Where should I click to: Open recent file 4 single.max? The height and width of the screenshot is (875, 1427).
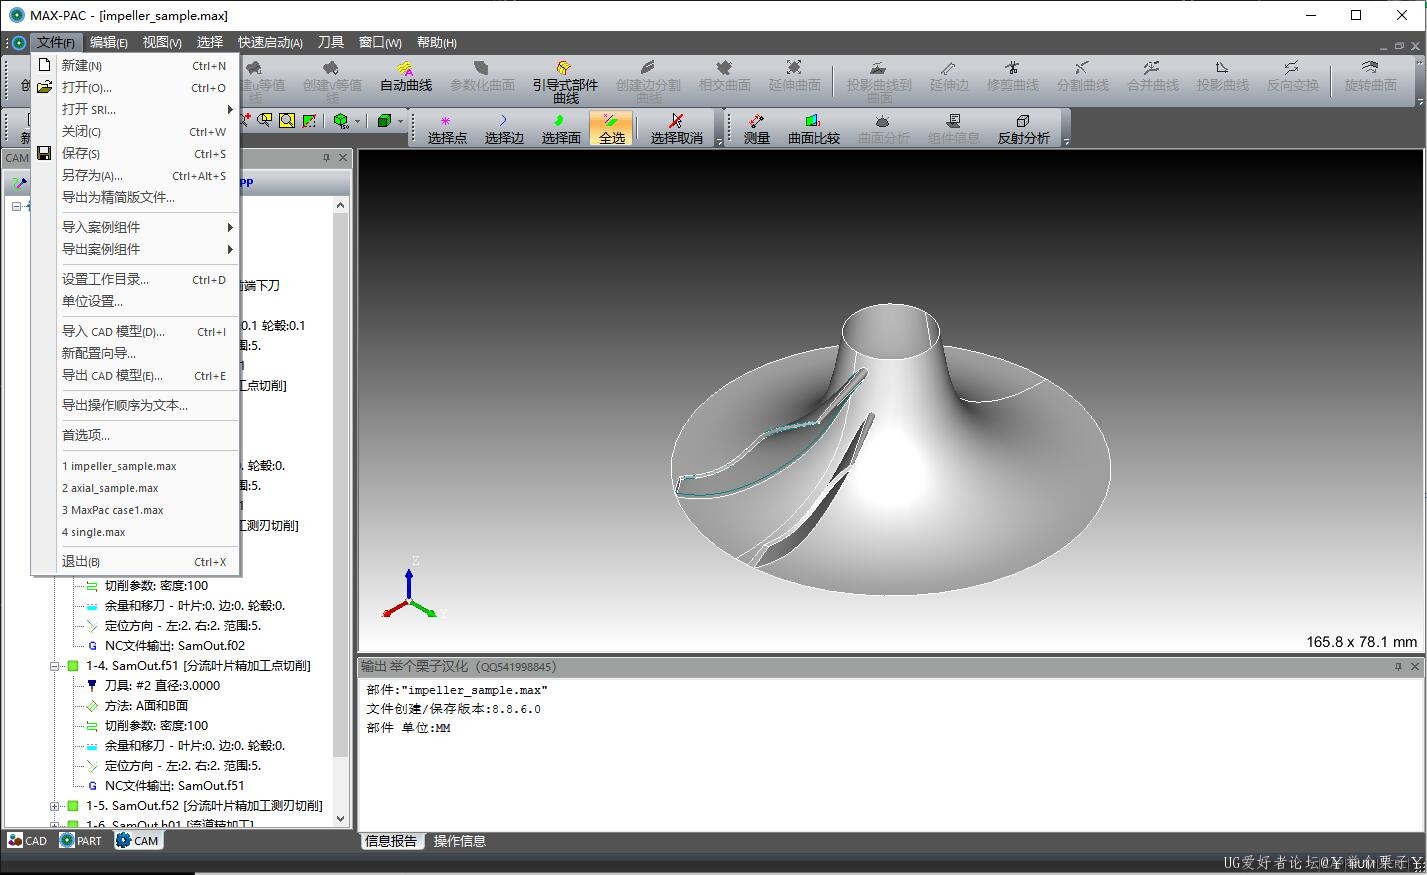pyautogui.click(x=136, y=532)
